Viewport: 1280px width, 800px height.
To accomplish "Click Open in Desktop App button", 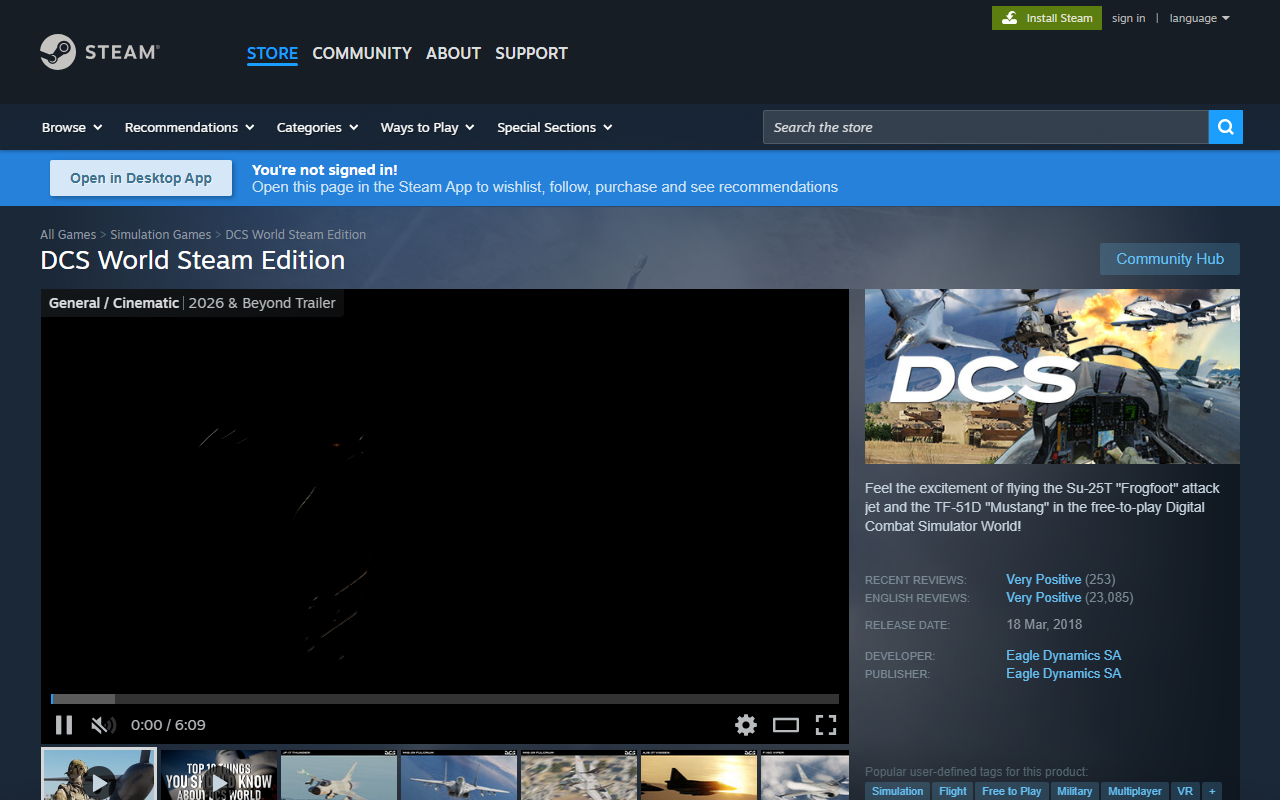I will click(141, 178).
